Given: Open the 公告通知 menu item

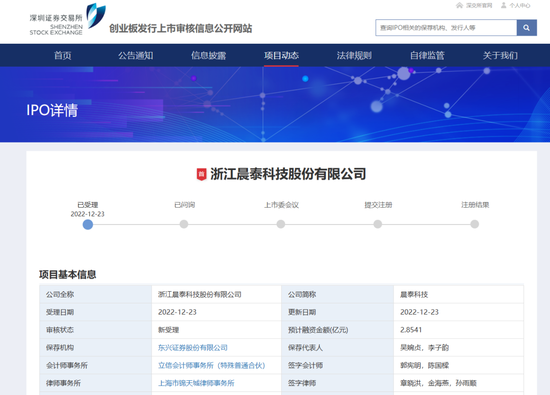Looking at the screenshot, I should coord(135,55).
